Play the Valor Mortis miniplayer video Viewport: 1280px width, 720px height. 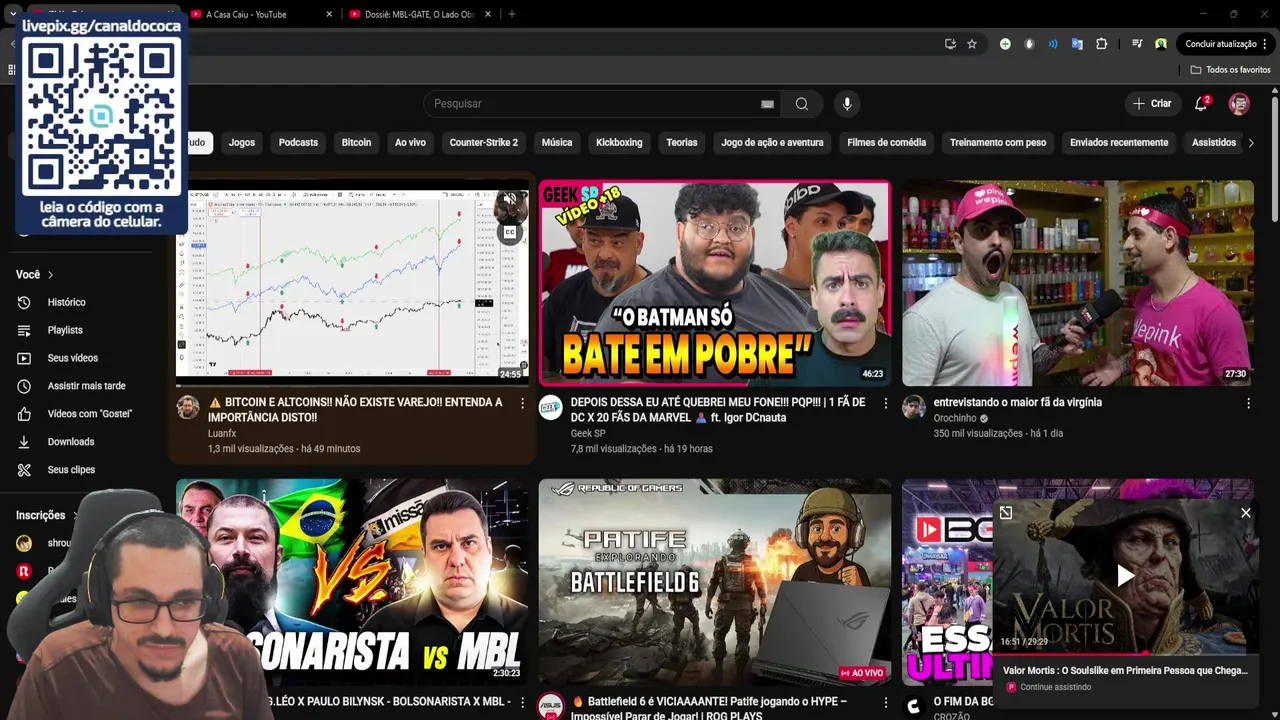(1125, 575)
